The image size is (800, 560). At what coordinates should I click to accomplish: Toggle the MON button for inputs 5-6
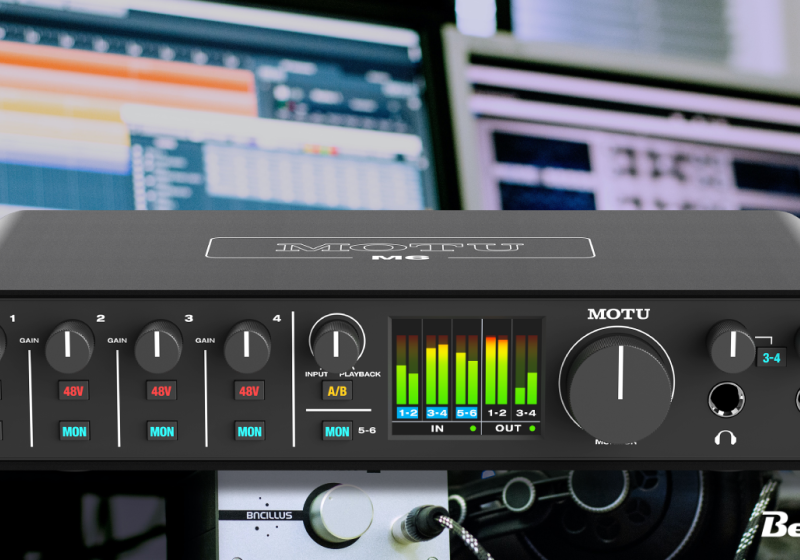(x=337, y=431)
